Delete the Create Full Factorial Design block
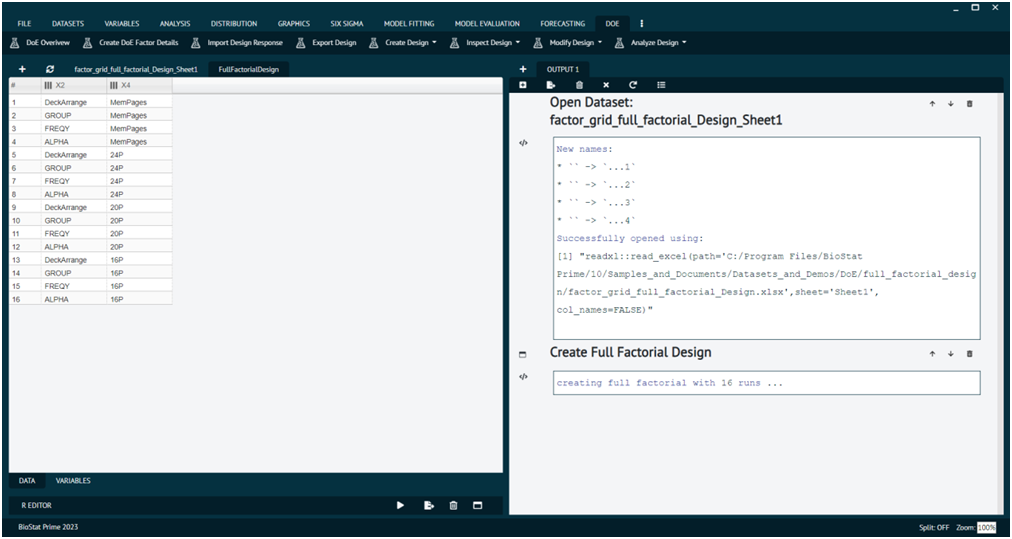Screen dimensions: 1012x539 click(x=969, y=354)
